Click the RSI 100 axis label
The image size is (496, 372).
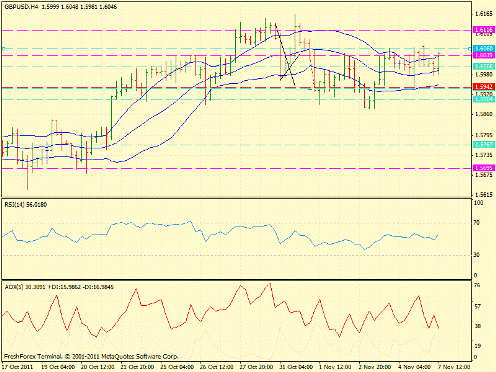pyautogui.click(x=479, y=203)
